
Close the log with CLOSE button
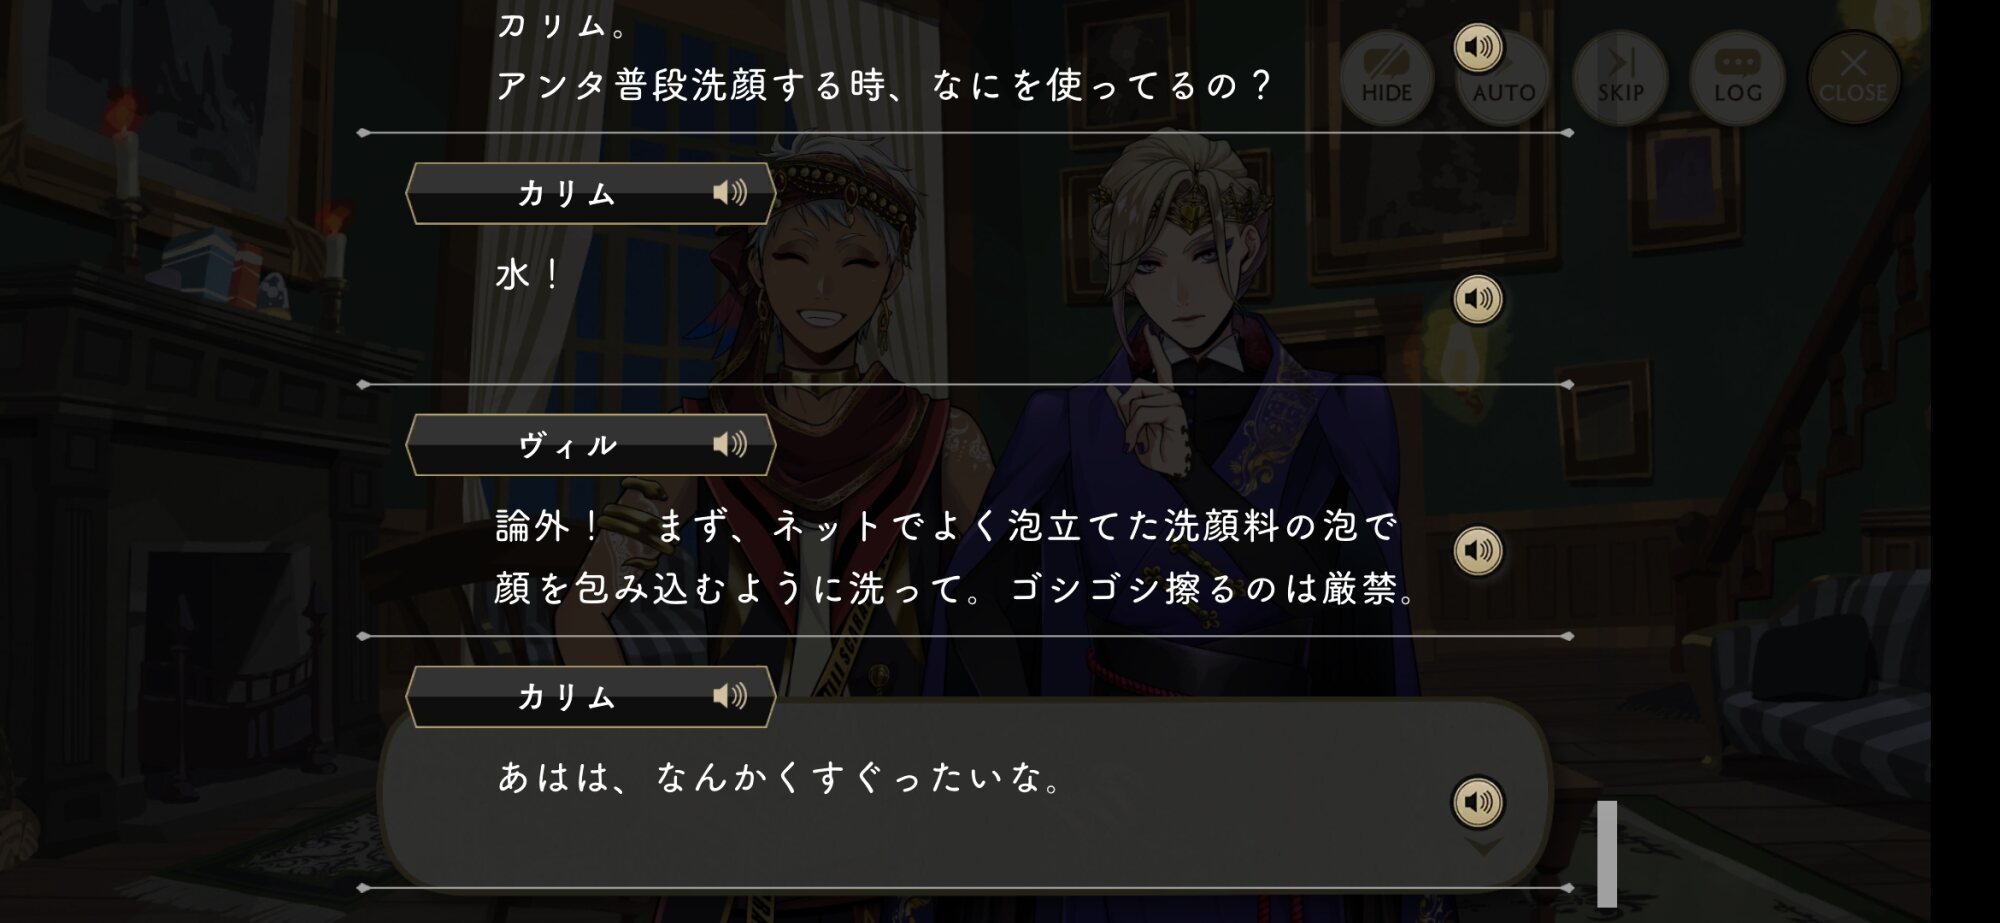[1853, 77]
